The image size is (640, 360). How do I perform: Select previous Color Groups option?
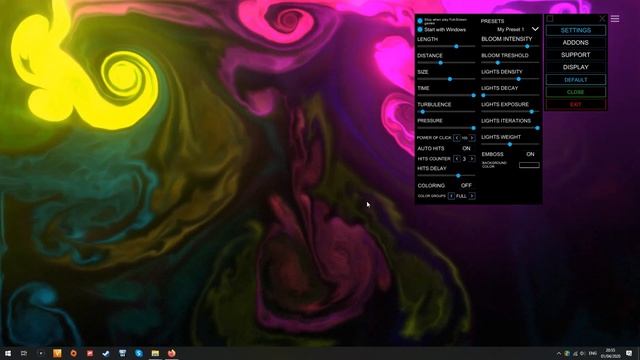tap(451, 196)
